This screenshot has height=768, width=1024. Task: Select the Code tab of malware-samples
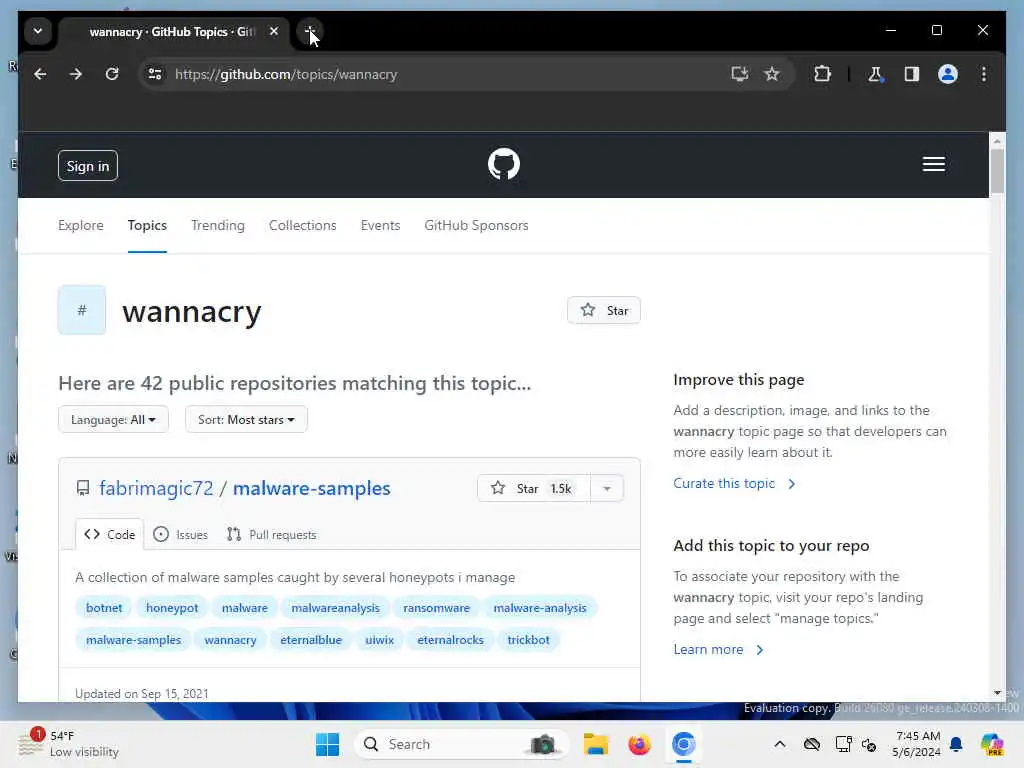(x=110, y=535)
